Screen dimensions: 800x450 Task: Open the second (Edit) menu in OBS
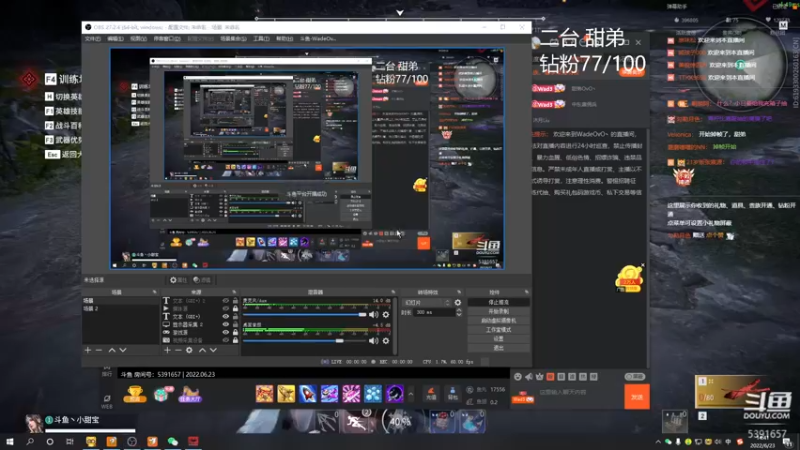115,39
